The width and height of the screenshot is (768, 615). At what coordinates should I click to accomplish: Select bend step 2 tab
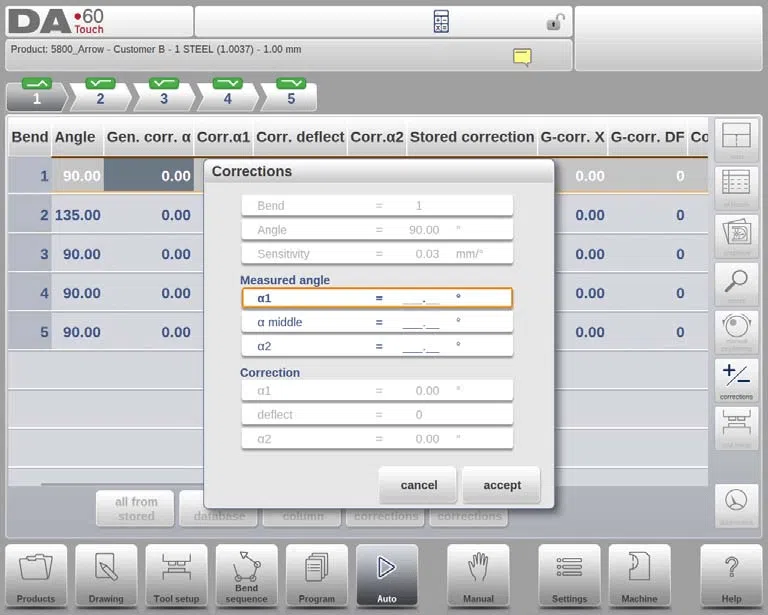coord(100,95)
